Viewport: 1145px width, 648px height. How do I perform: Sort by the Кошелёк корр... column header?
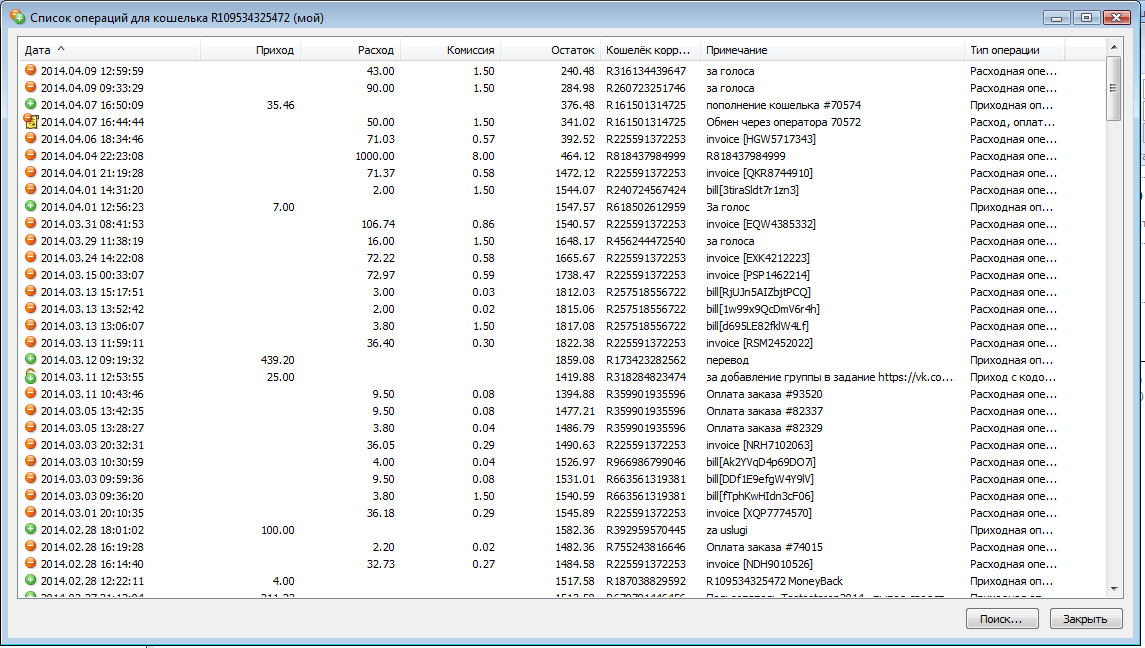[x=650, y=50]
